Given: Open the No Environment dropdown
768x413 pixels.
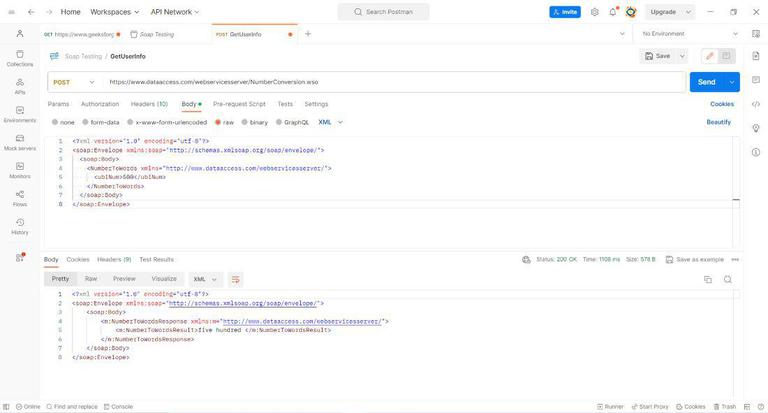Looking at the screenshot, I should 690,34.
